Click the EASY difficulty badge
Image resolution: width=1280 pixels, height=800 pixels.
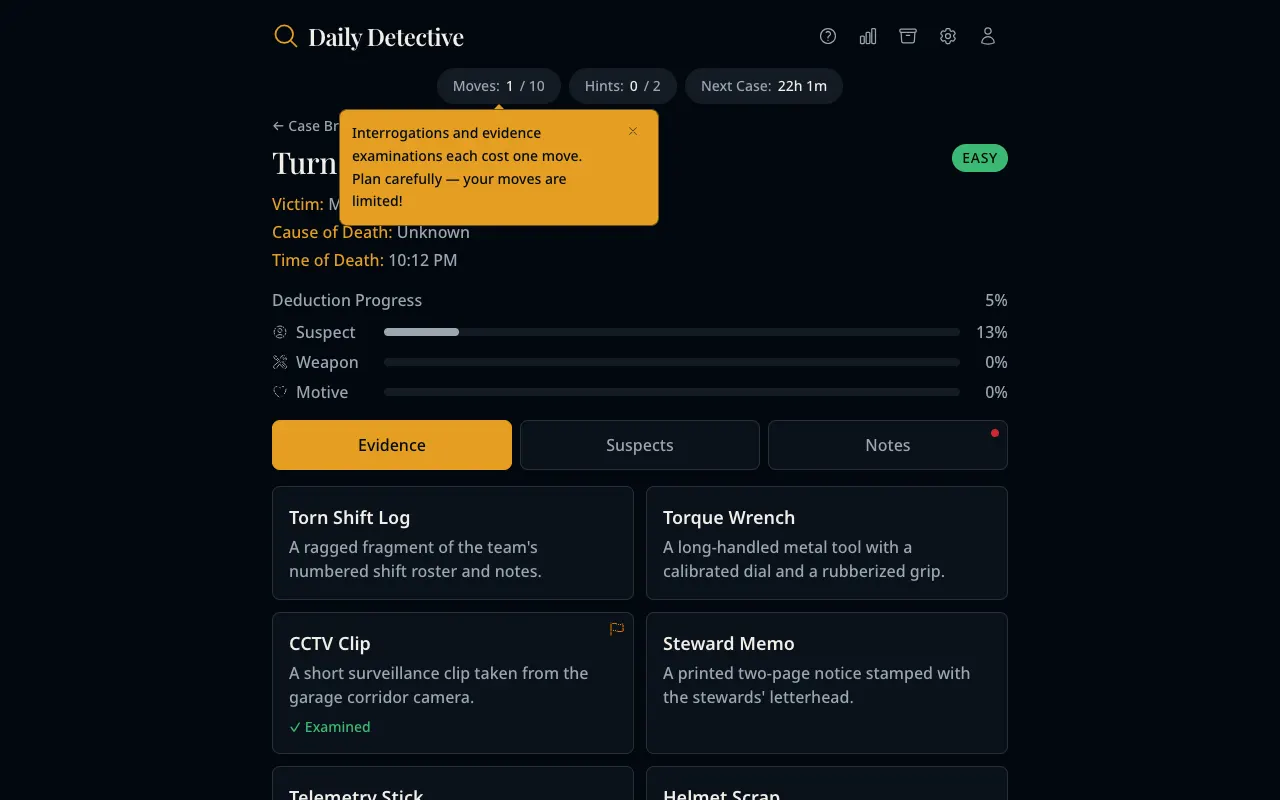coord(980,158)
